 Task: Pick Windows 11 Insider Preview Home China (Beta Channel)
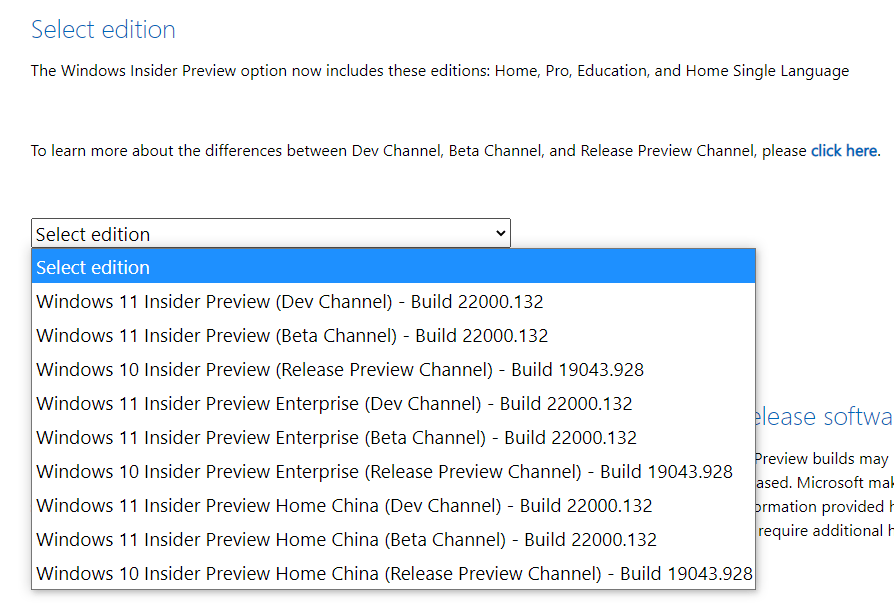coord(393,539)
